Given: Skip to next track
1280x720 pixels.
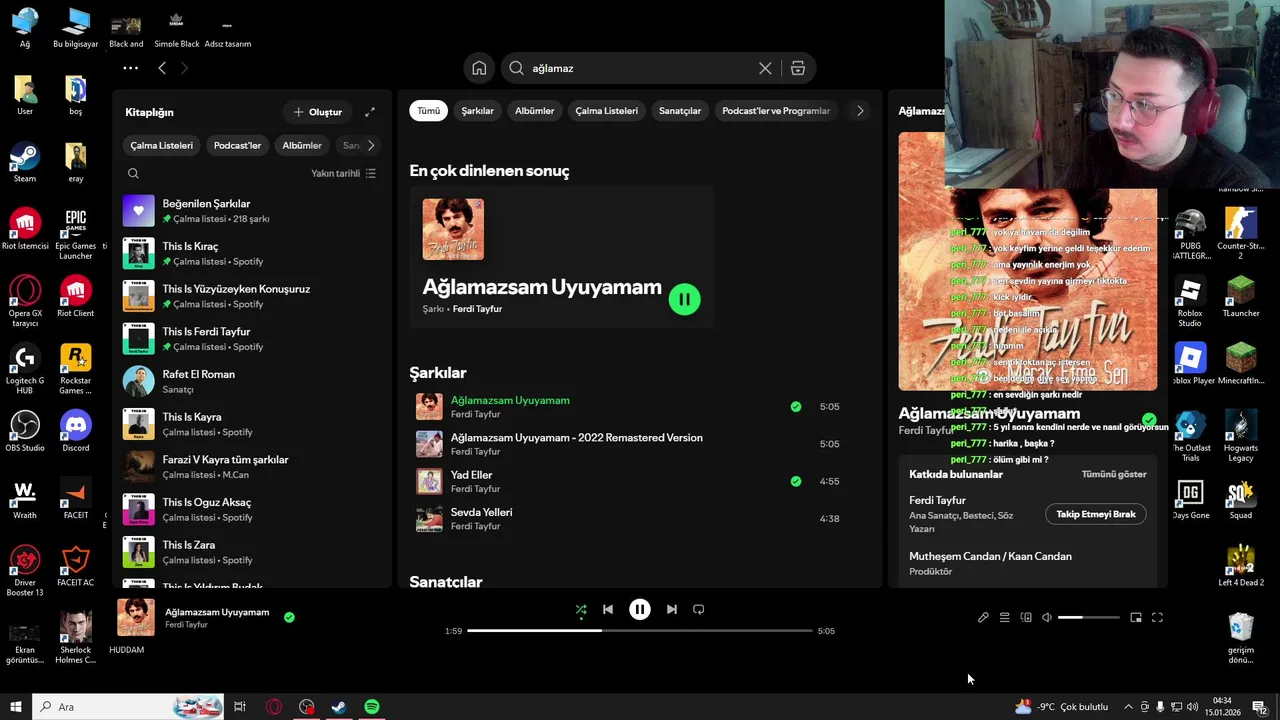Looking at the screenshot, I should [672, 609].
